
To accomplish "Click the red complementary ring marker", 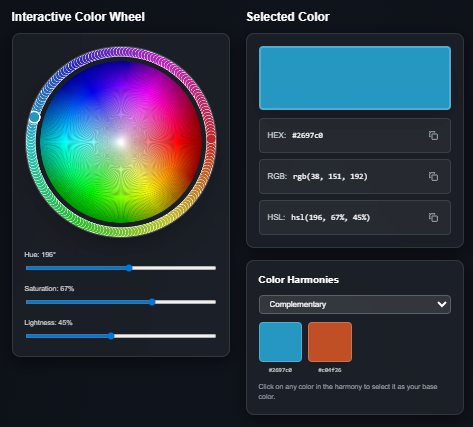I will click(x=211, y=139).
